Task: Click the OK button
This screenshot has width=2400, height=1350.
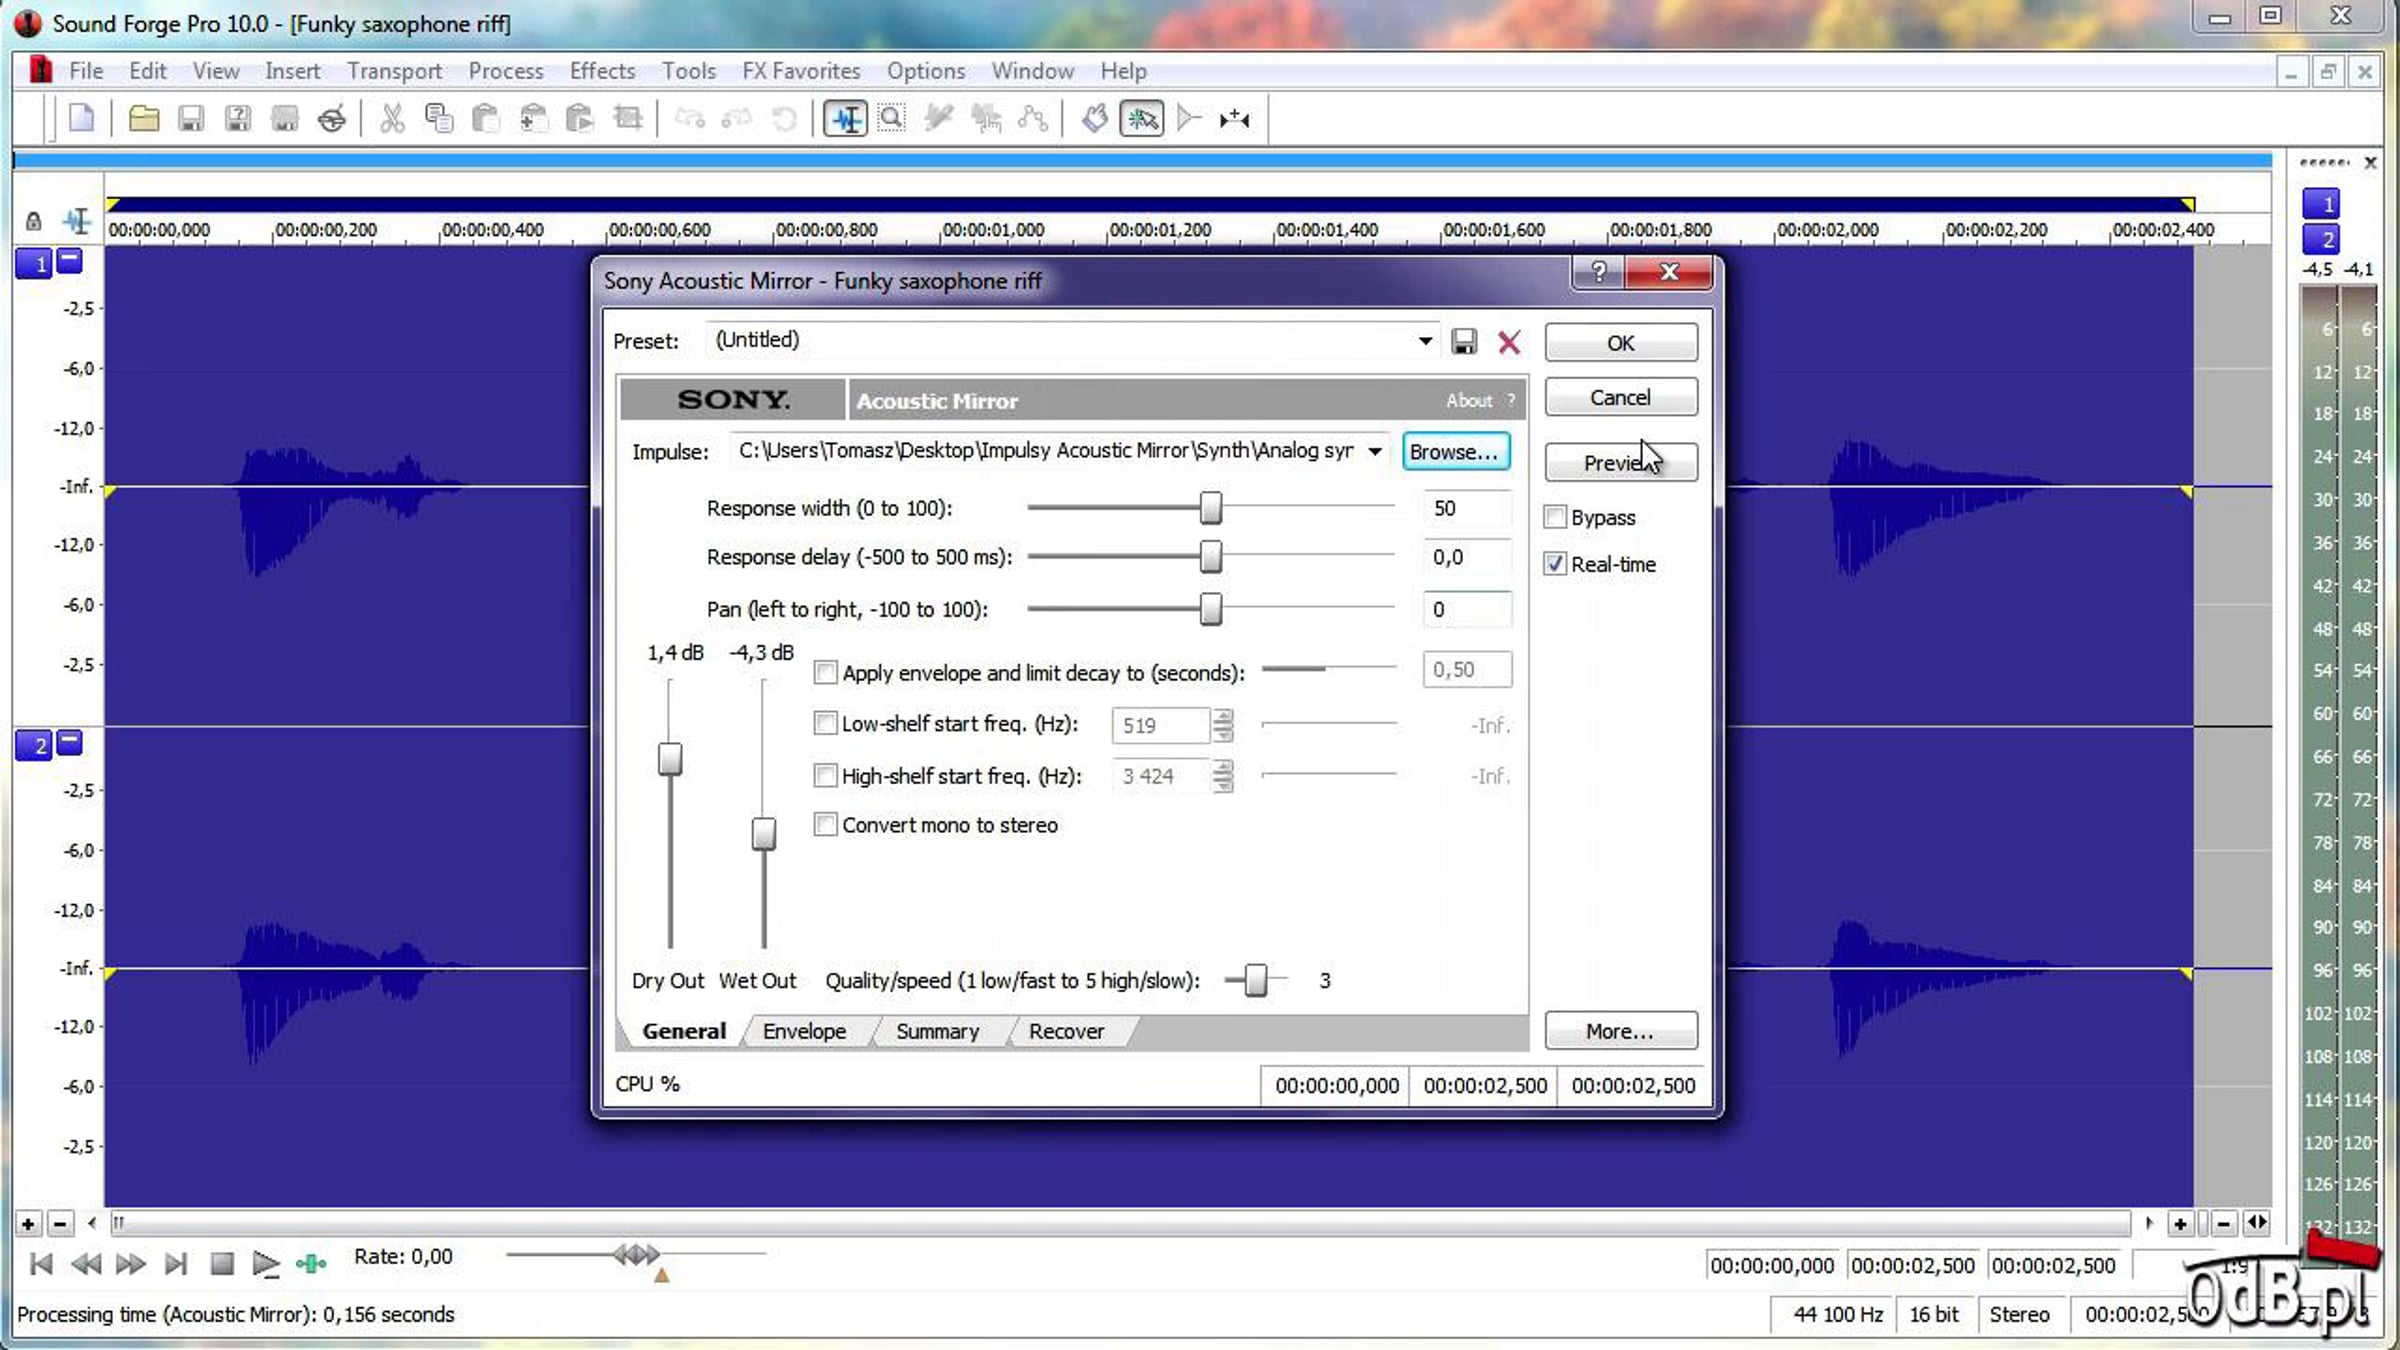Action: (x=1621, y=343)
